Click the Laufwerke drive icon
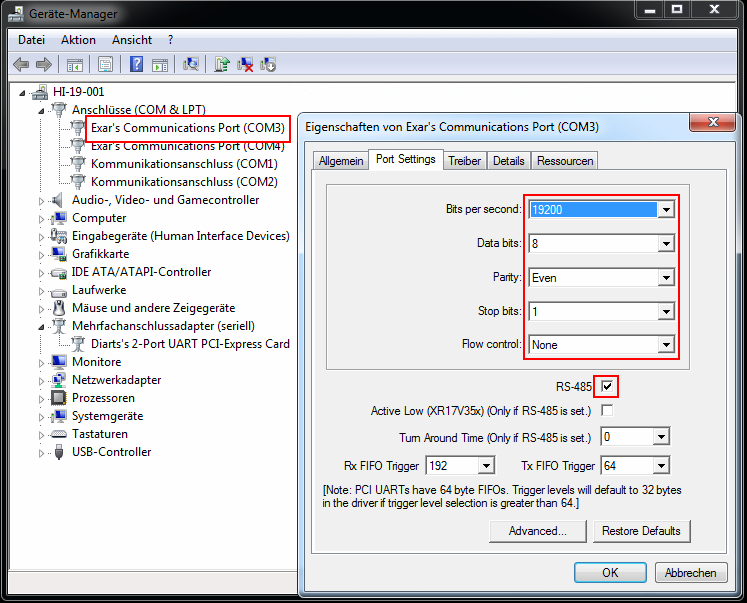 point(59,291)
